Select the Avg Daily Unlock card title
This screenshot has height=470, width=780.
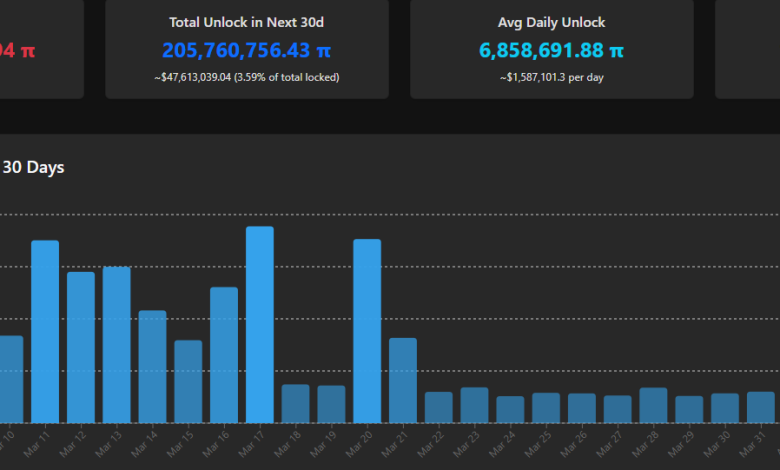tap(551, 21)
